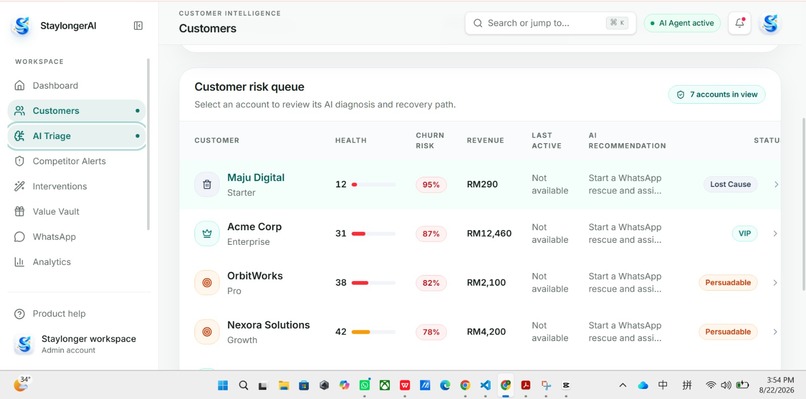The height and width of the screenshot is (399, 806).
Task: Click the AI Agent active status pill
Action: [x=682, y=23]
